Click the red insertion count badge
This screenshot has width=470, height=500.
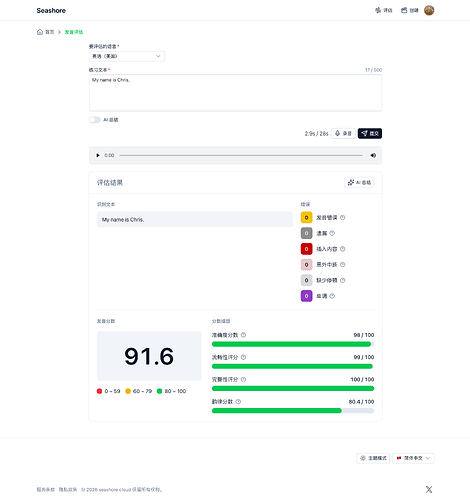(x=307, y=249)
